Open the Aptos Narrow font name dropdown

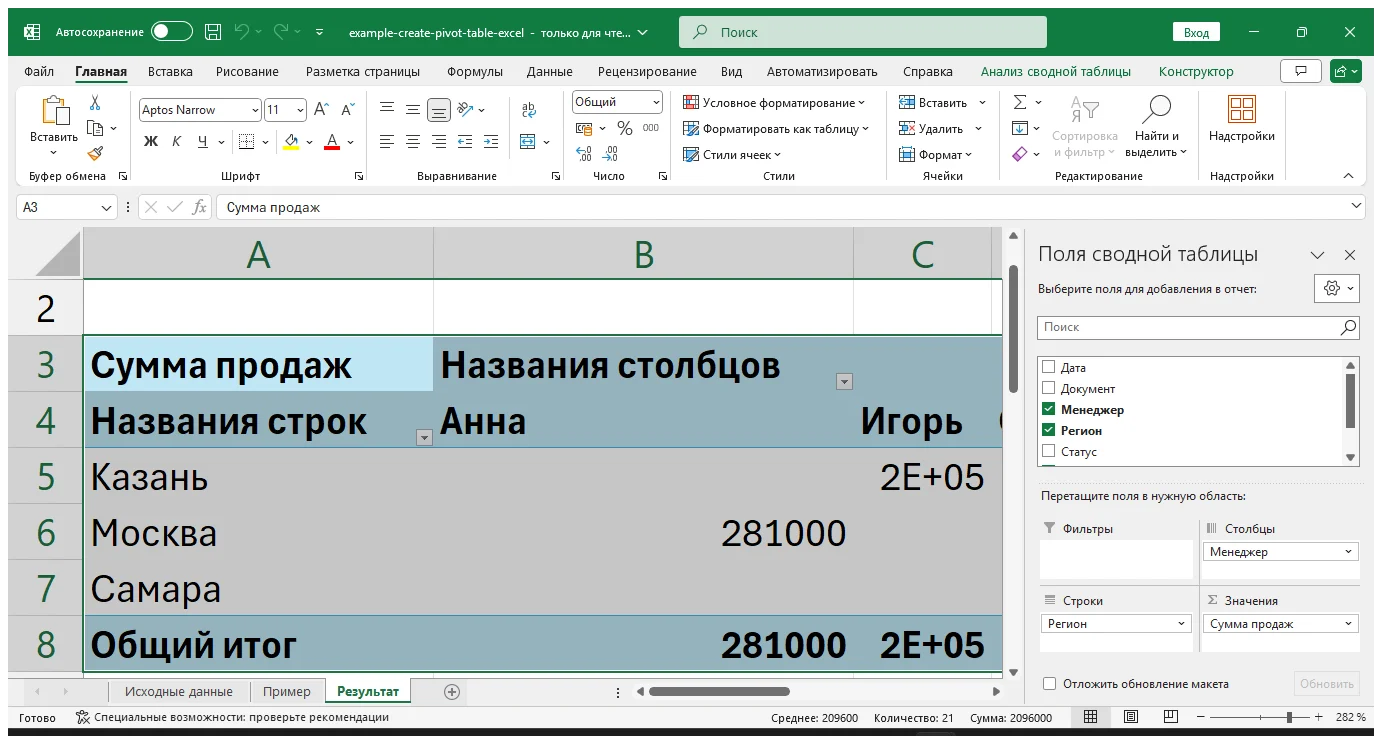click(x=255, y=110)
